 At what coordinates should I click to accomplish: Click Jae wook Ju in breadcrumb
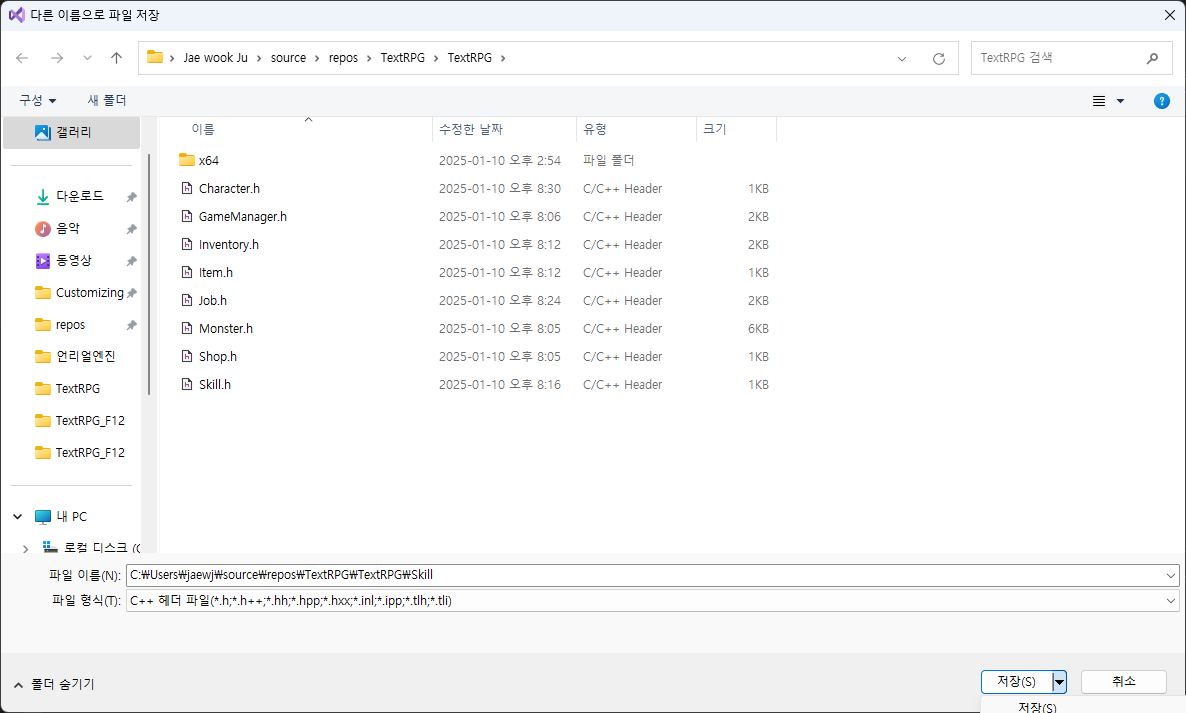(x=216, y=58)
